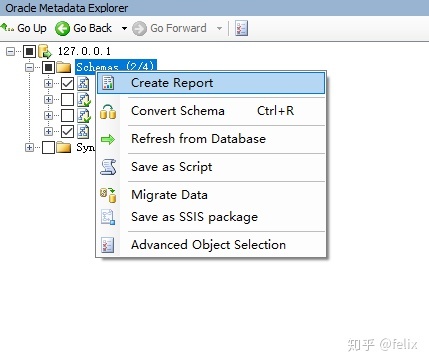Collapse the 127.0.0.1 tree node
Viewport: 429px width, 364px height.
(11, 51)
